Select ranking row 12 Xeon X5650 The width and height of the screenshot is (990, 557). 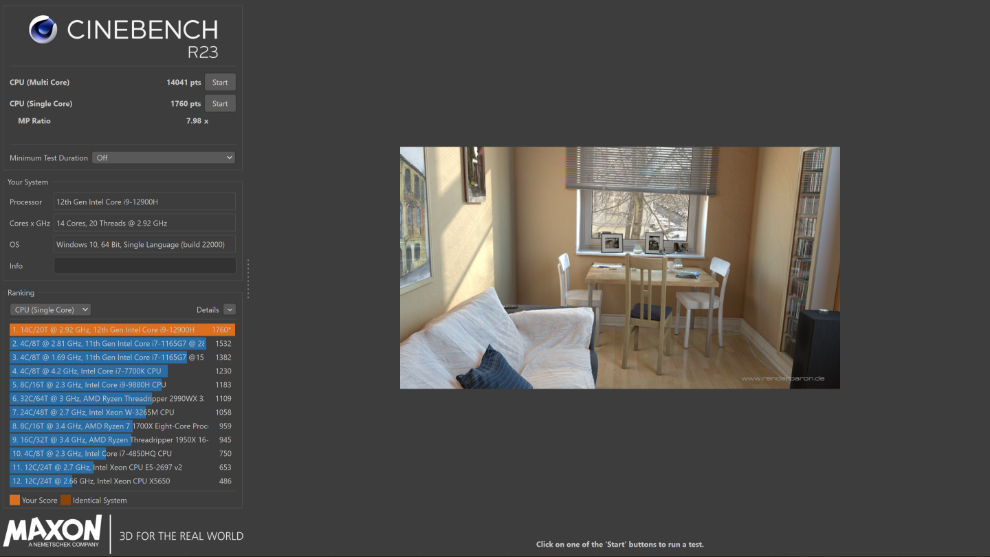click(122, 481)
